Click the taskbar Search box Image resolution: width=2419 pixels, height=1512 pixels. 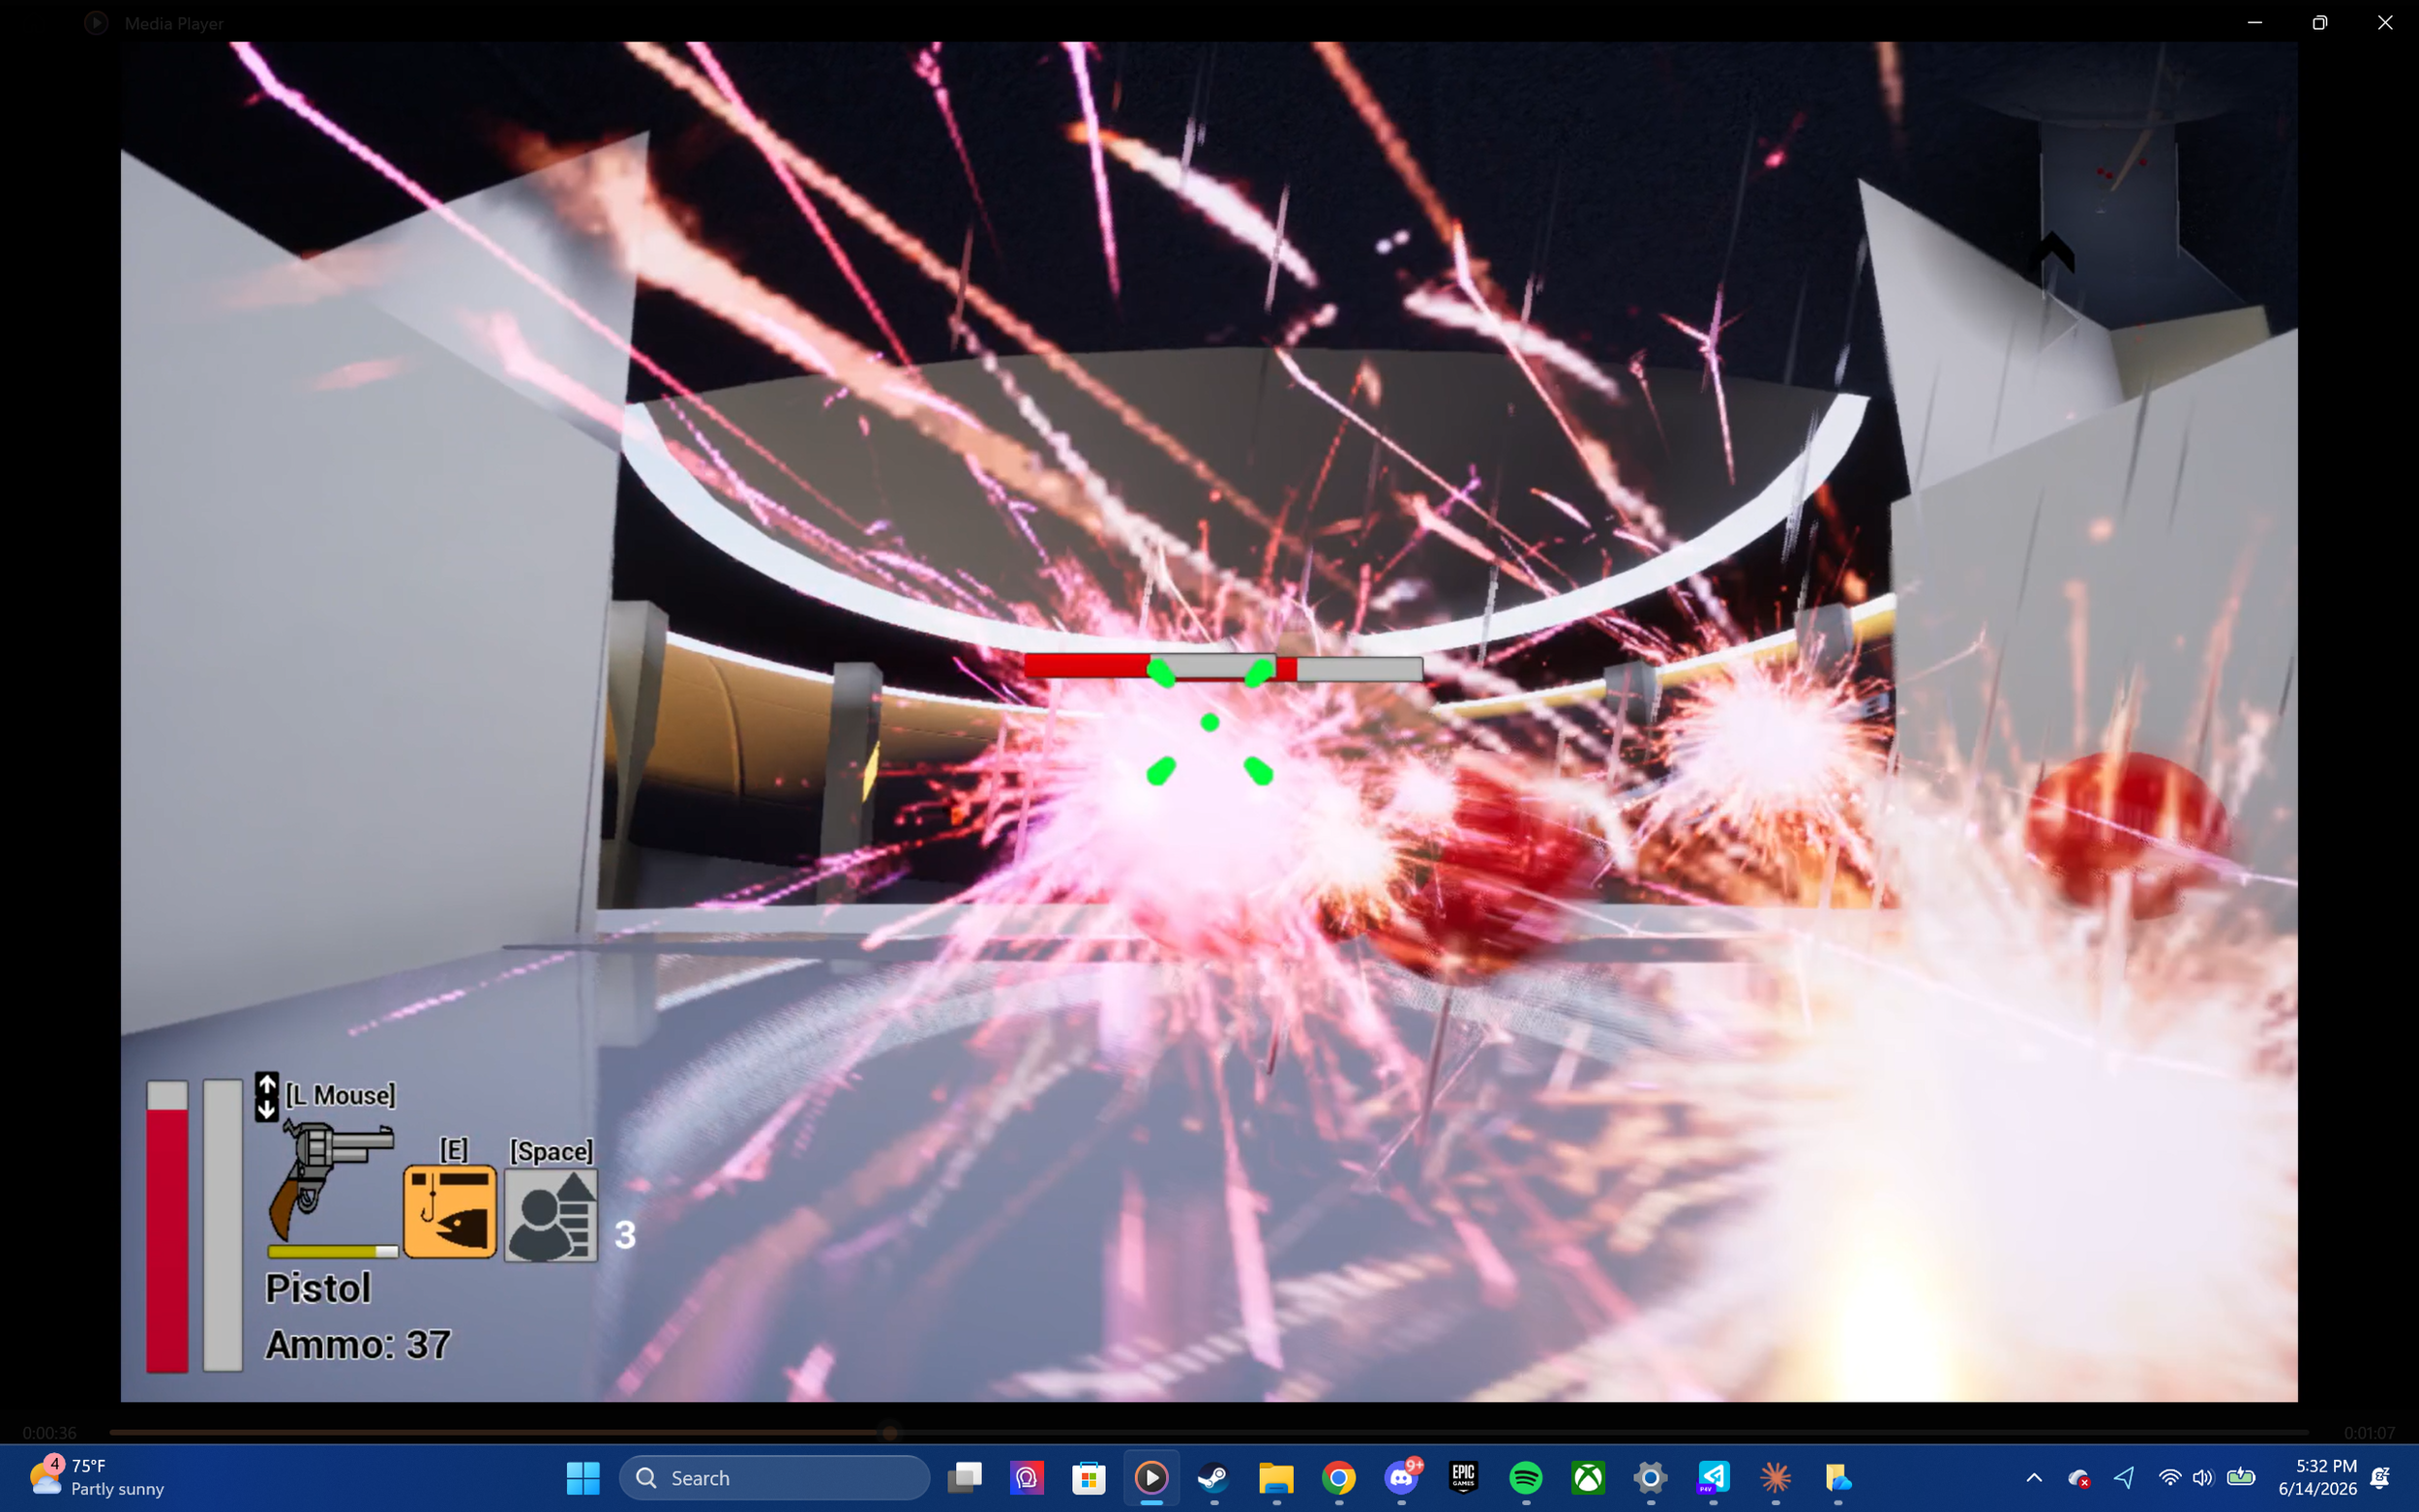[x=774, y=1477]
